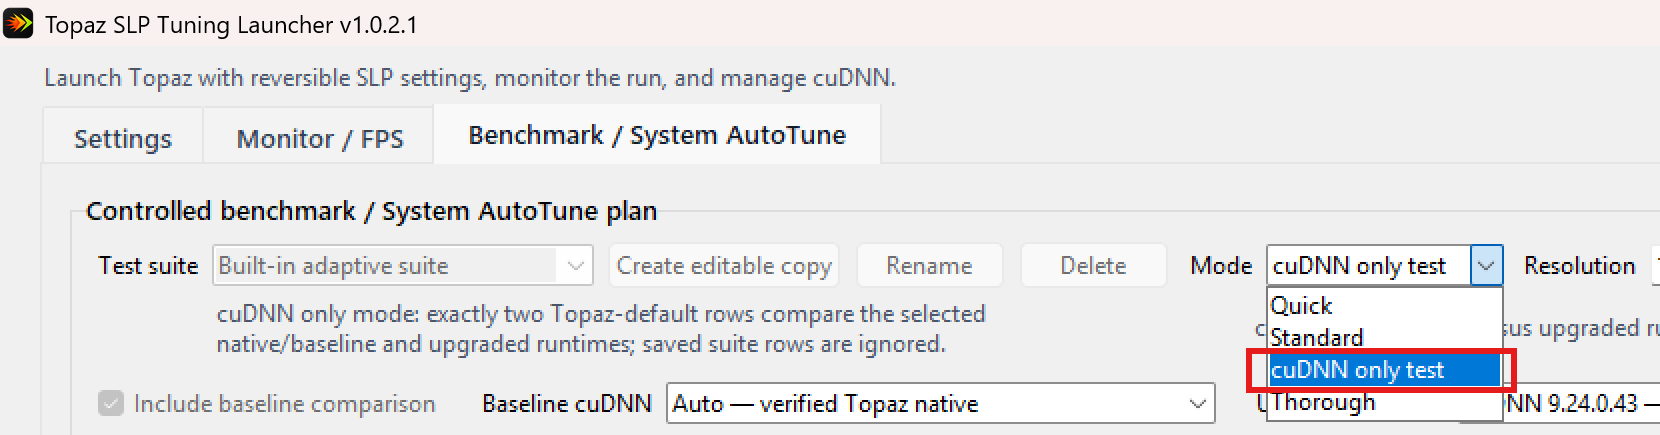Choose Standard from the Mode list

[1385, 337]
